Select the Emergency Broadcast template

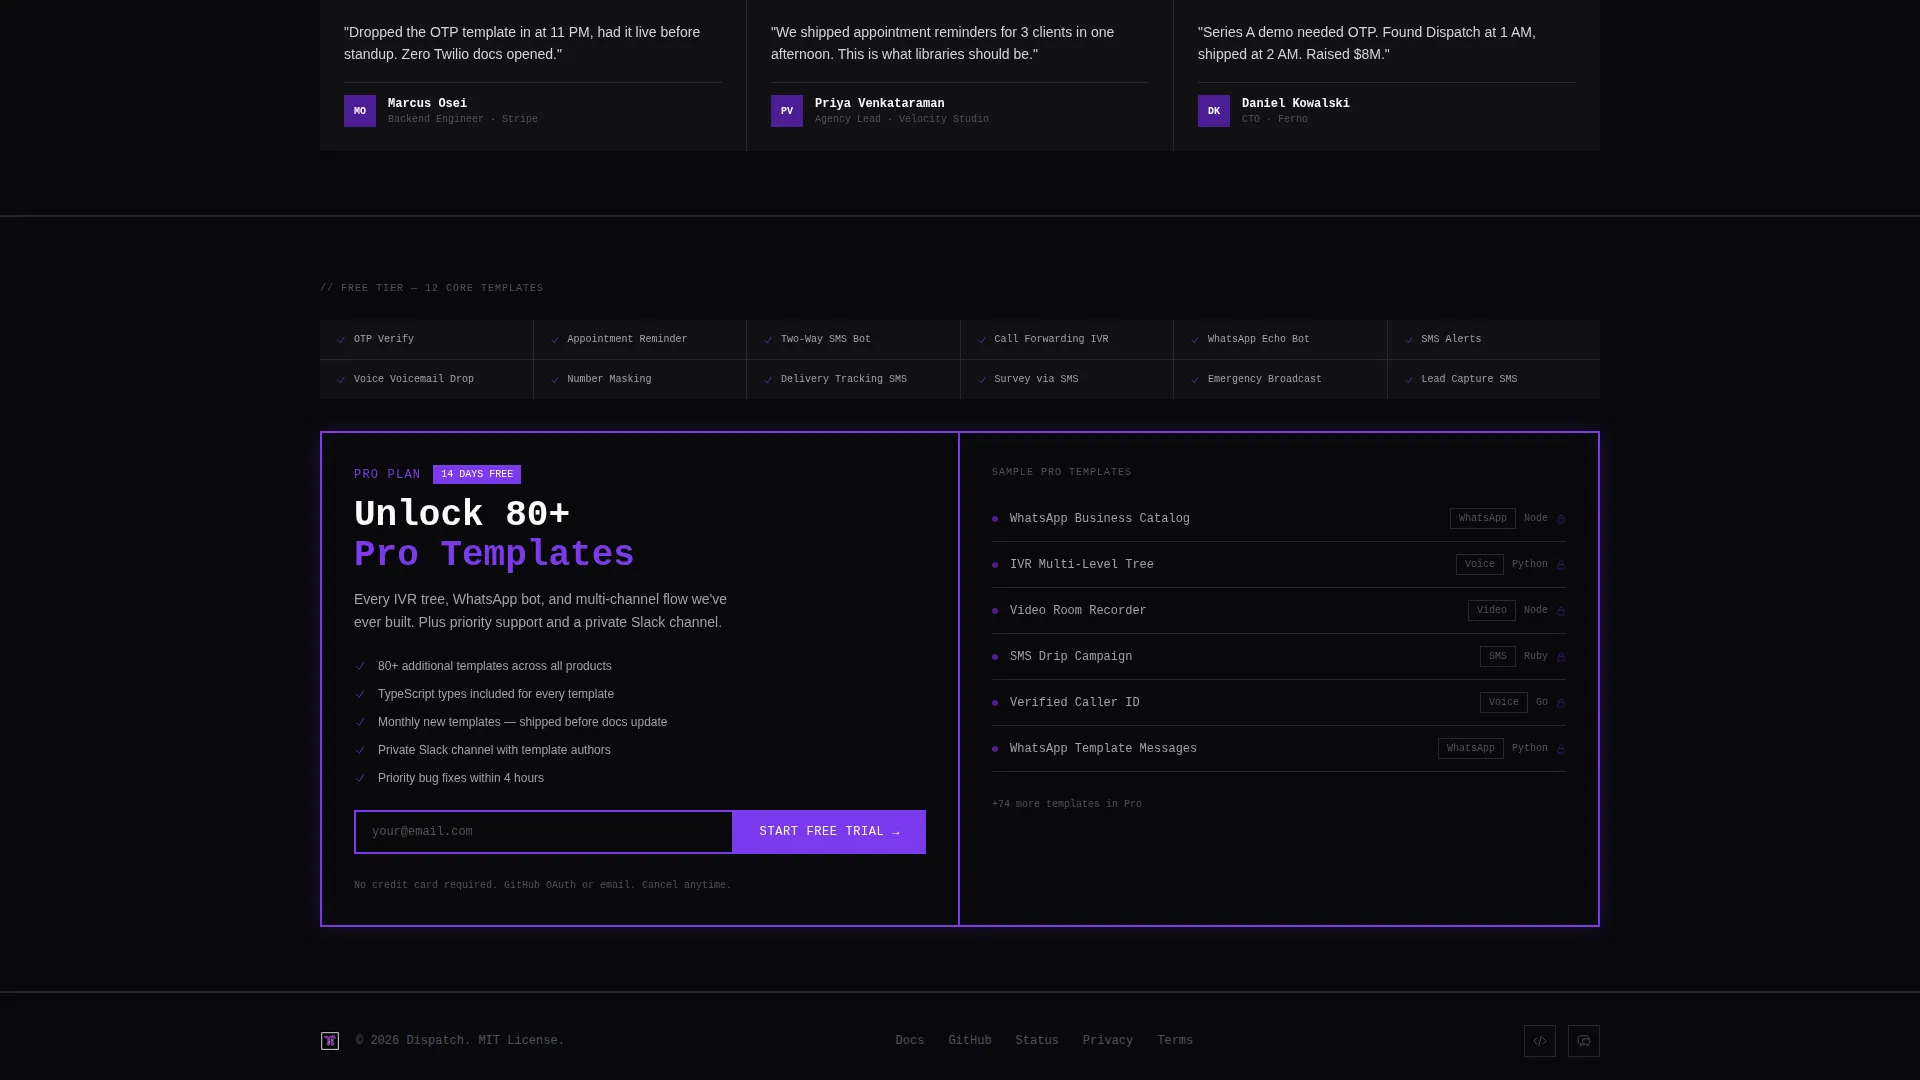1280,379
